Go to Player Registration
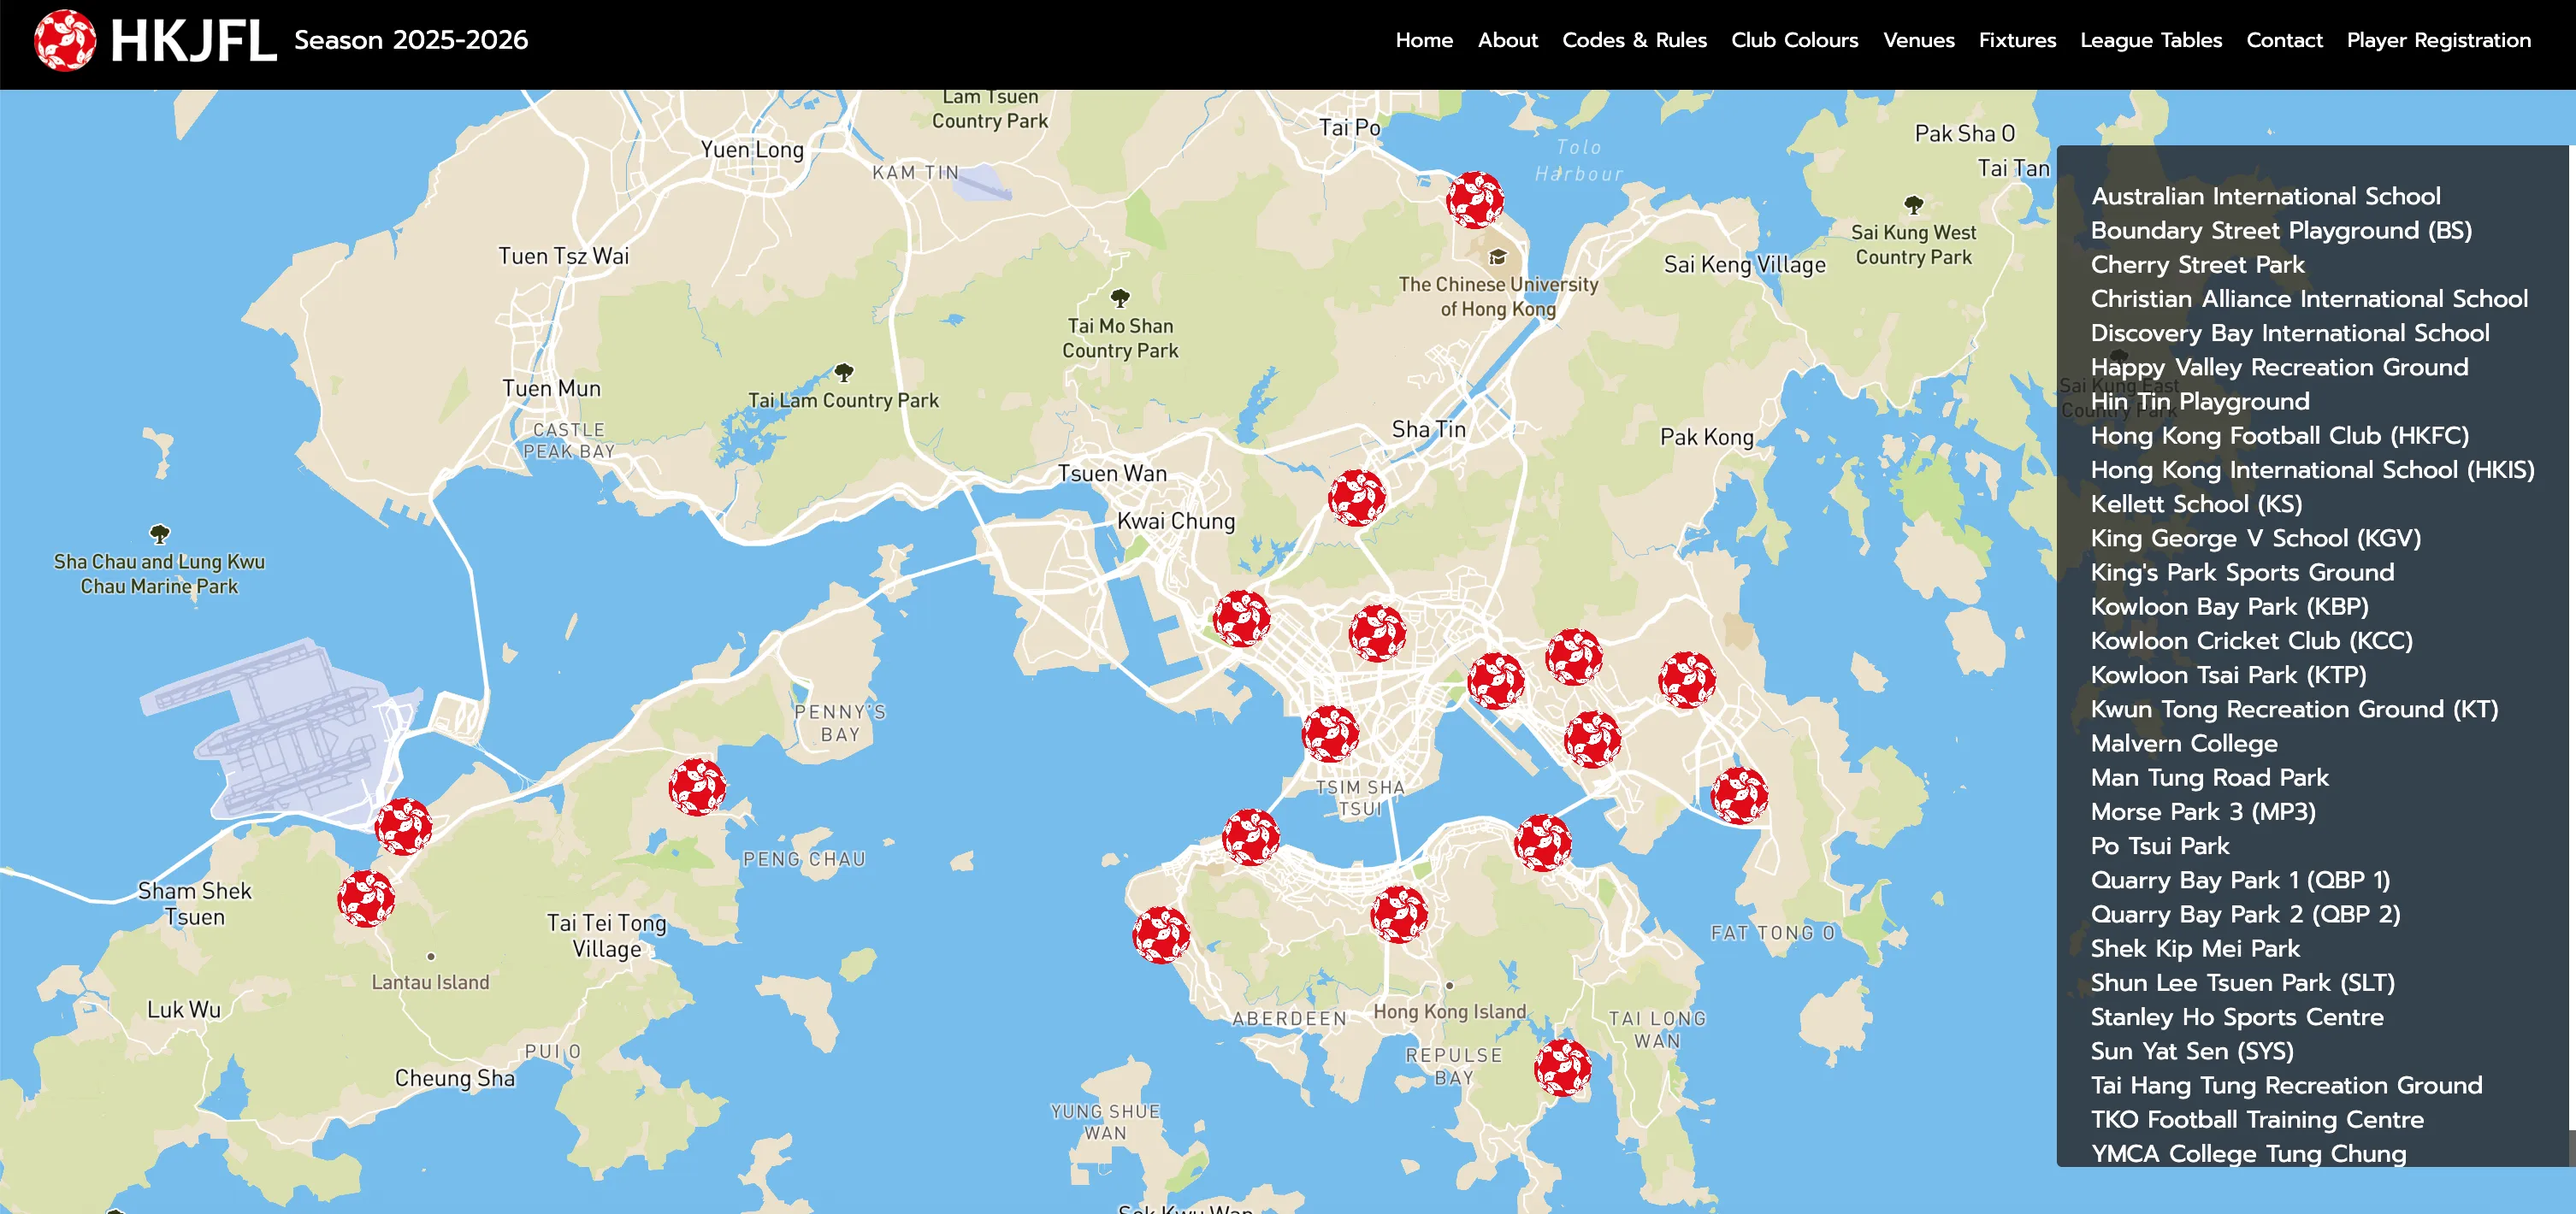Image resolution: width=2576 pixels, height=1214 pixels. coord(2439,40)
